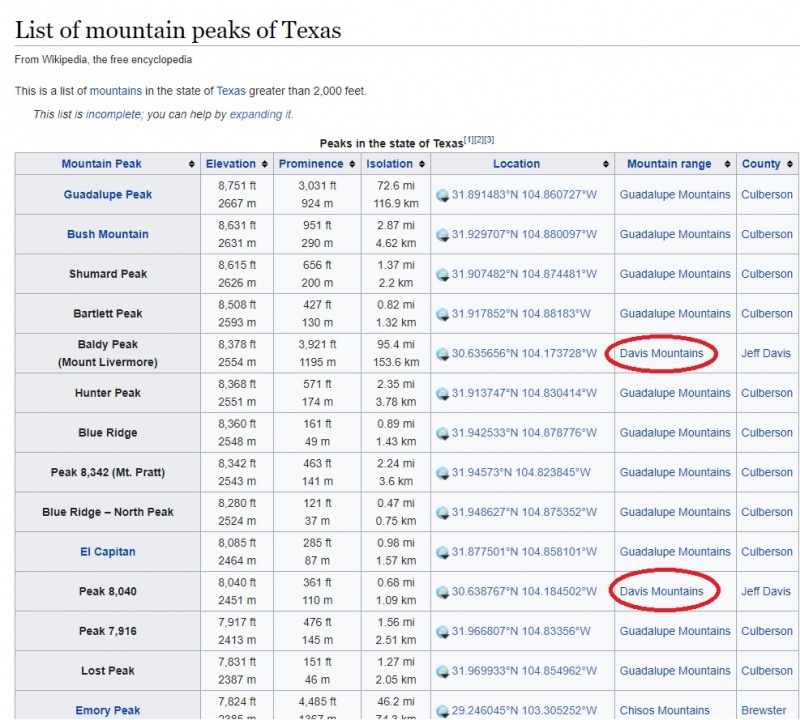Sort table using Mountain range column sort arrows

pos(727,164)
